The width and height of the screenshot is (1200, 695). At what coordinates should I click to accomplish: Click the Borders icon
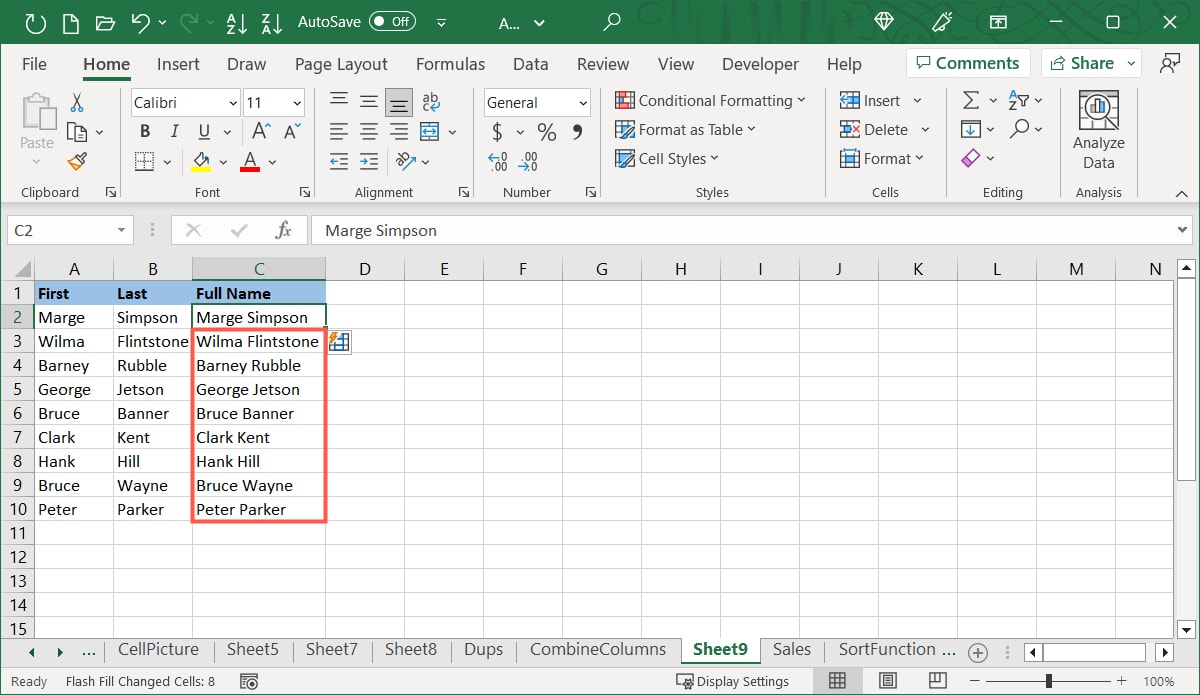click(x=144, y=161)
